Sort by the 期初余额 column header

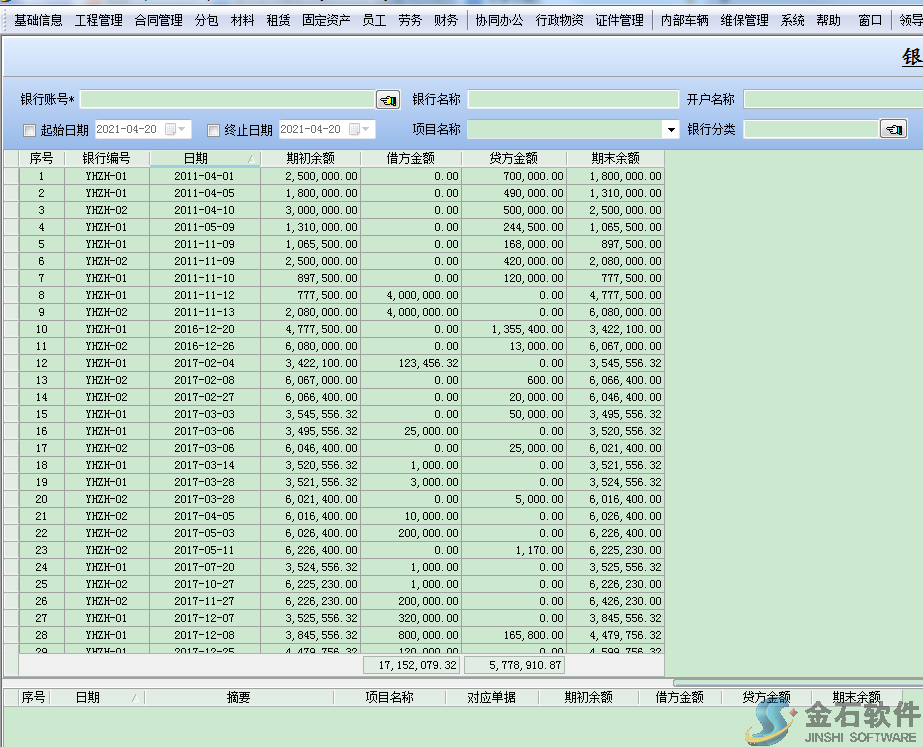pyautogui.click(x=310, y=158)
